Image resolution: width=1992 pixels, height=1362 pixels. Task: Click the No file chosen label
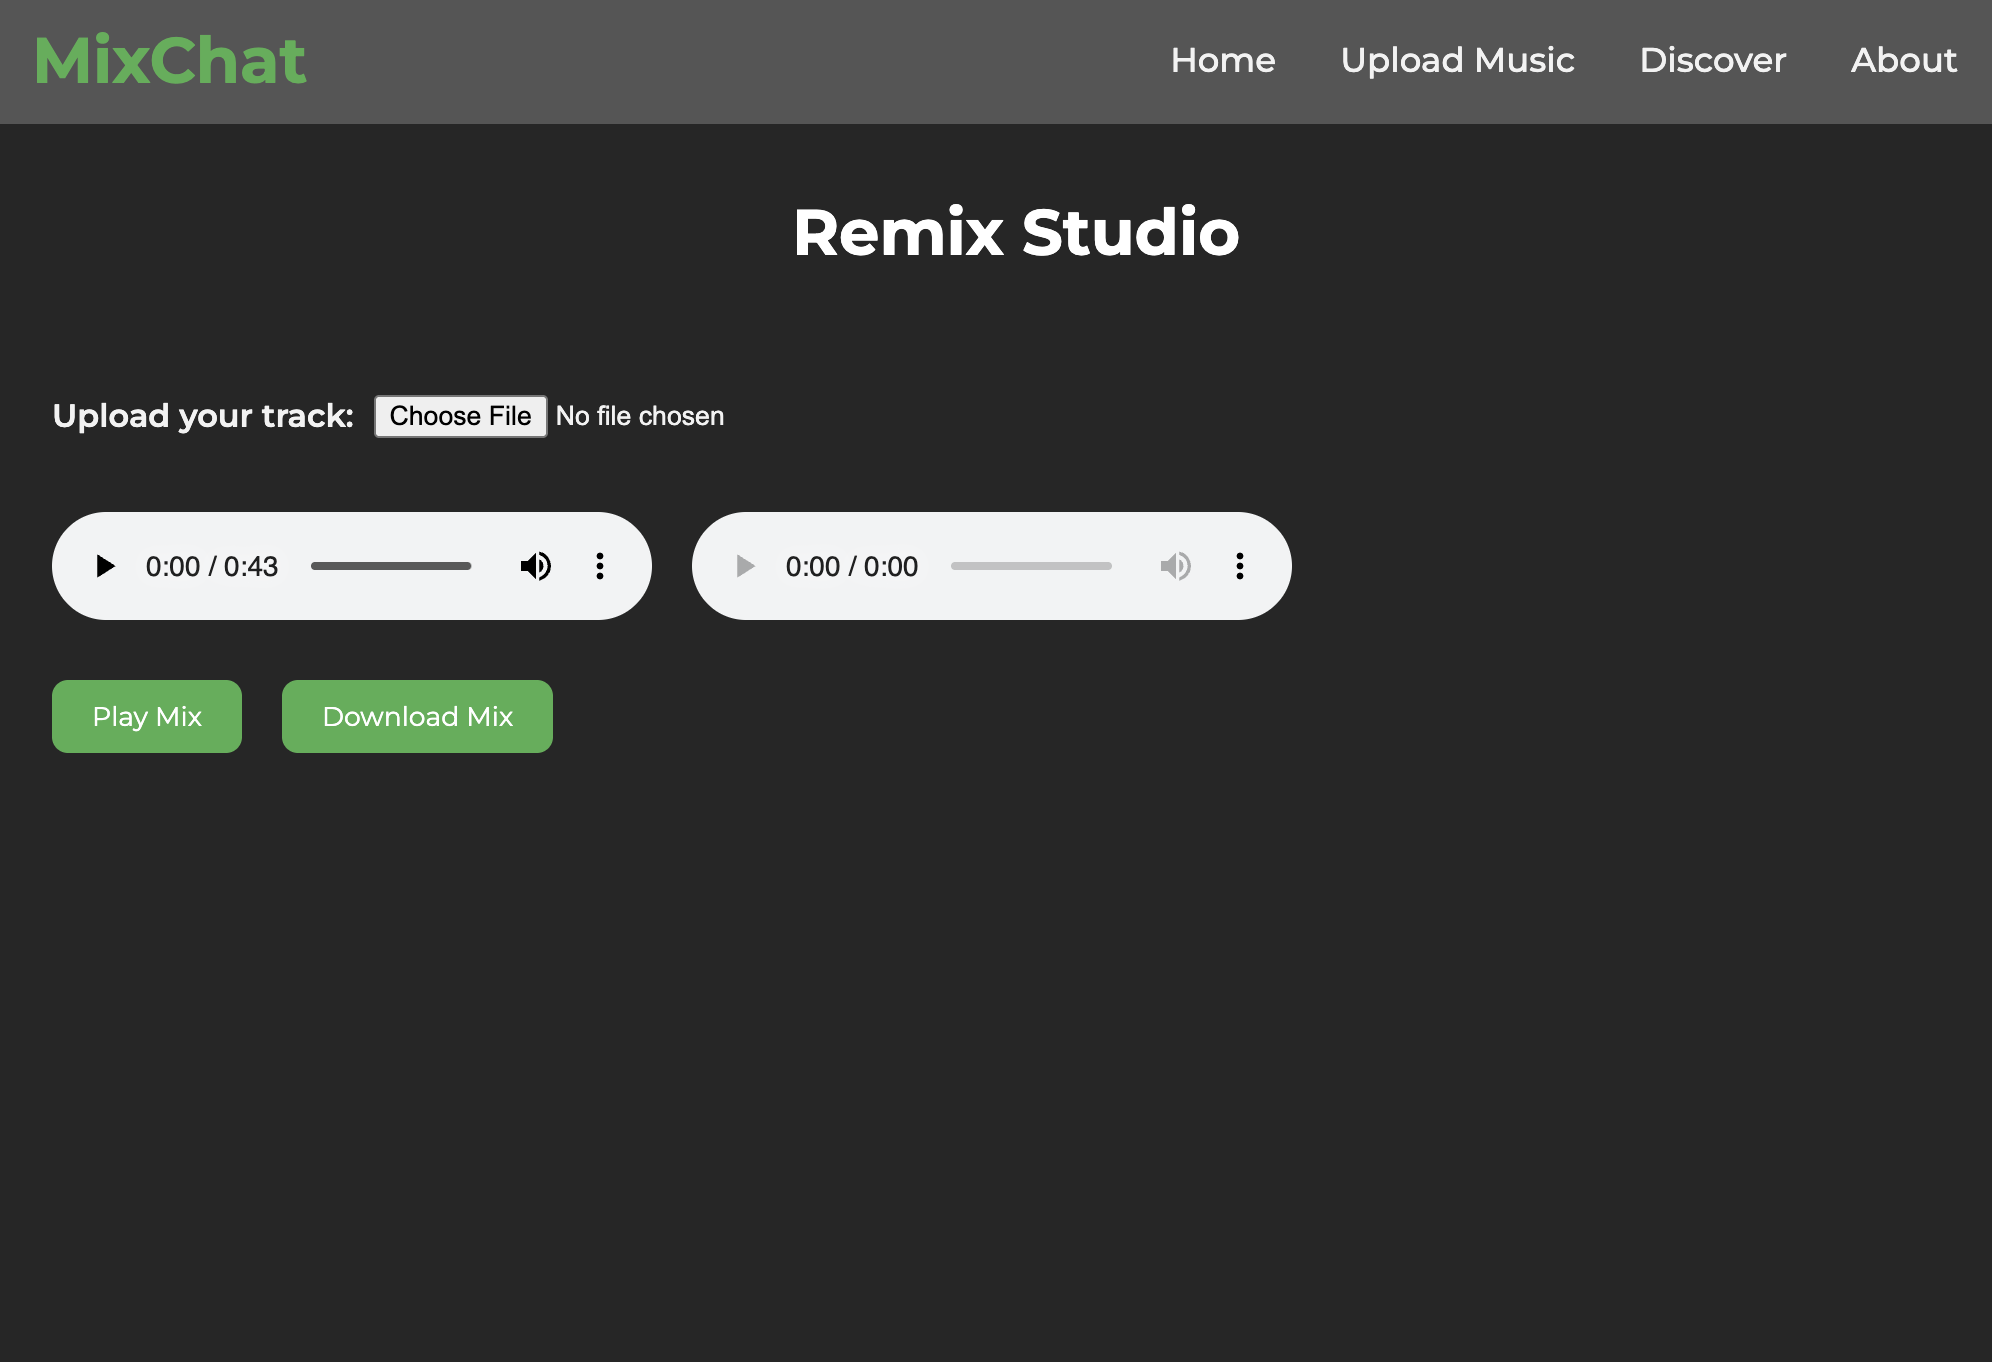click(640, 416)
